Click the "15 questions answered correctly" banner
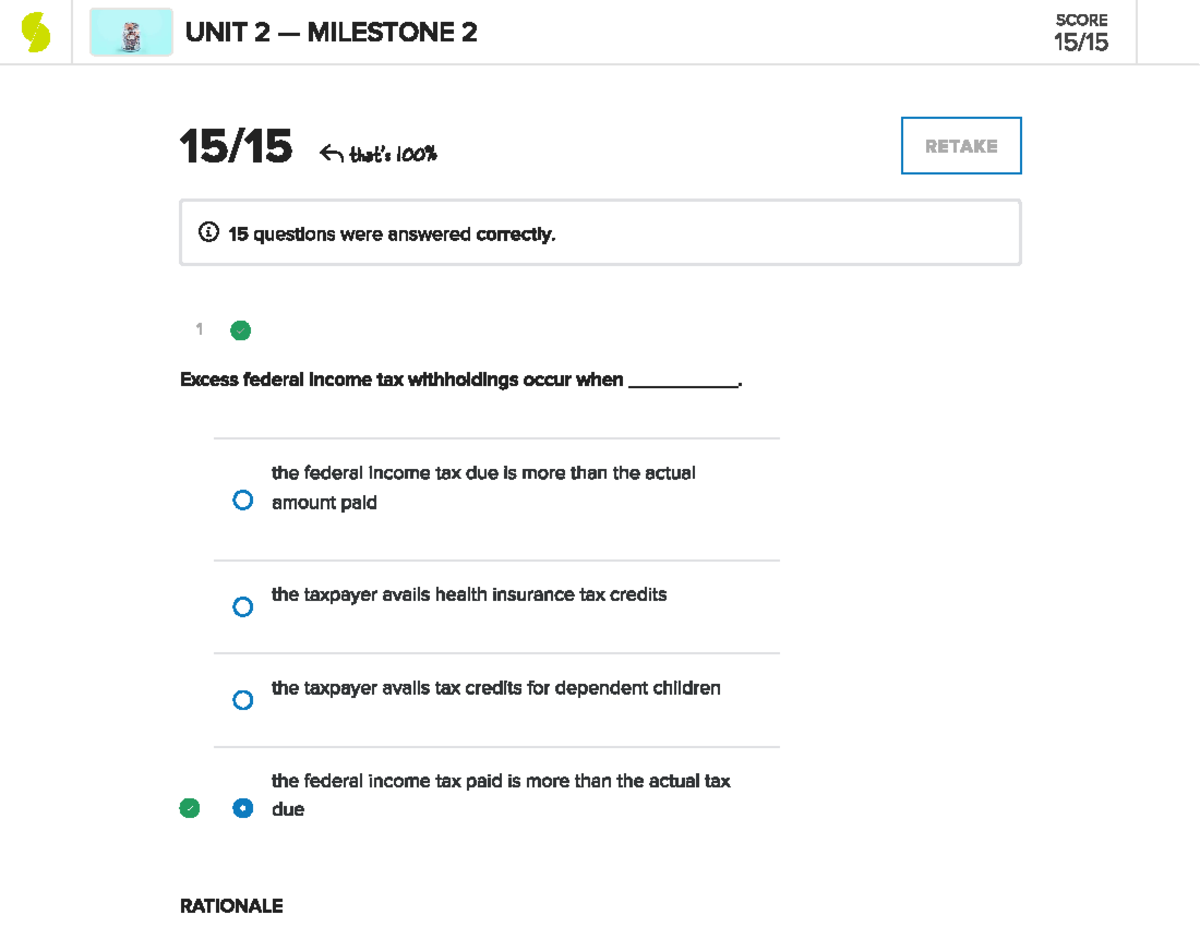This screenshot has height=927, width=1200. click(600, 232)
